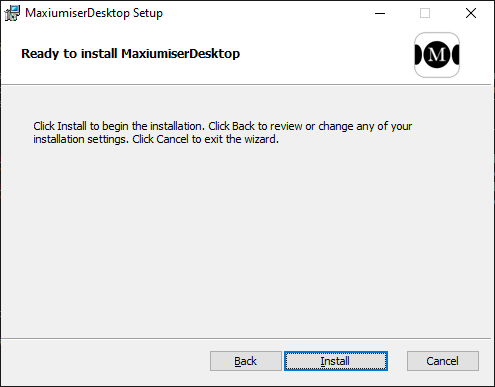
Task: Click the round black M logo
Action: (437, 54)
